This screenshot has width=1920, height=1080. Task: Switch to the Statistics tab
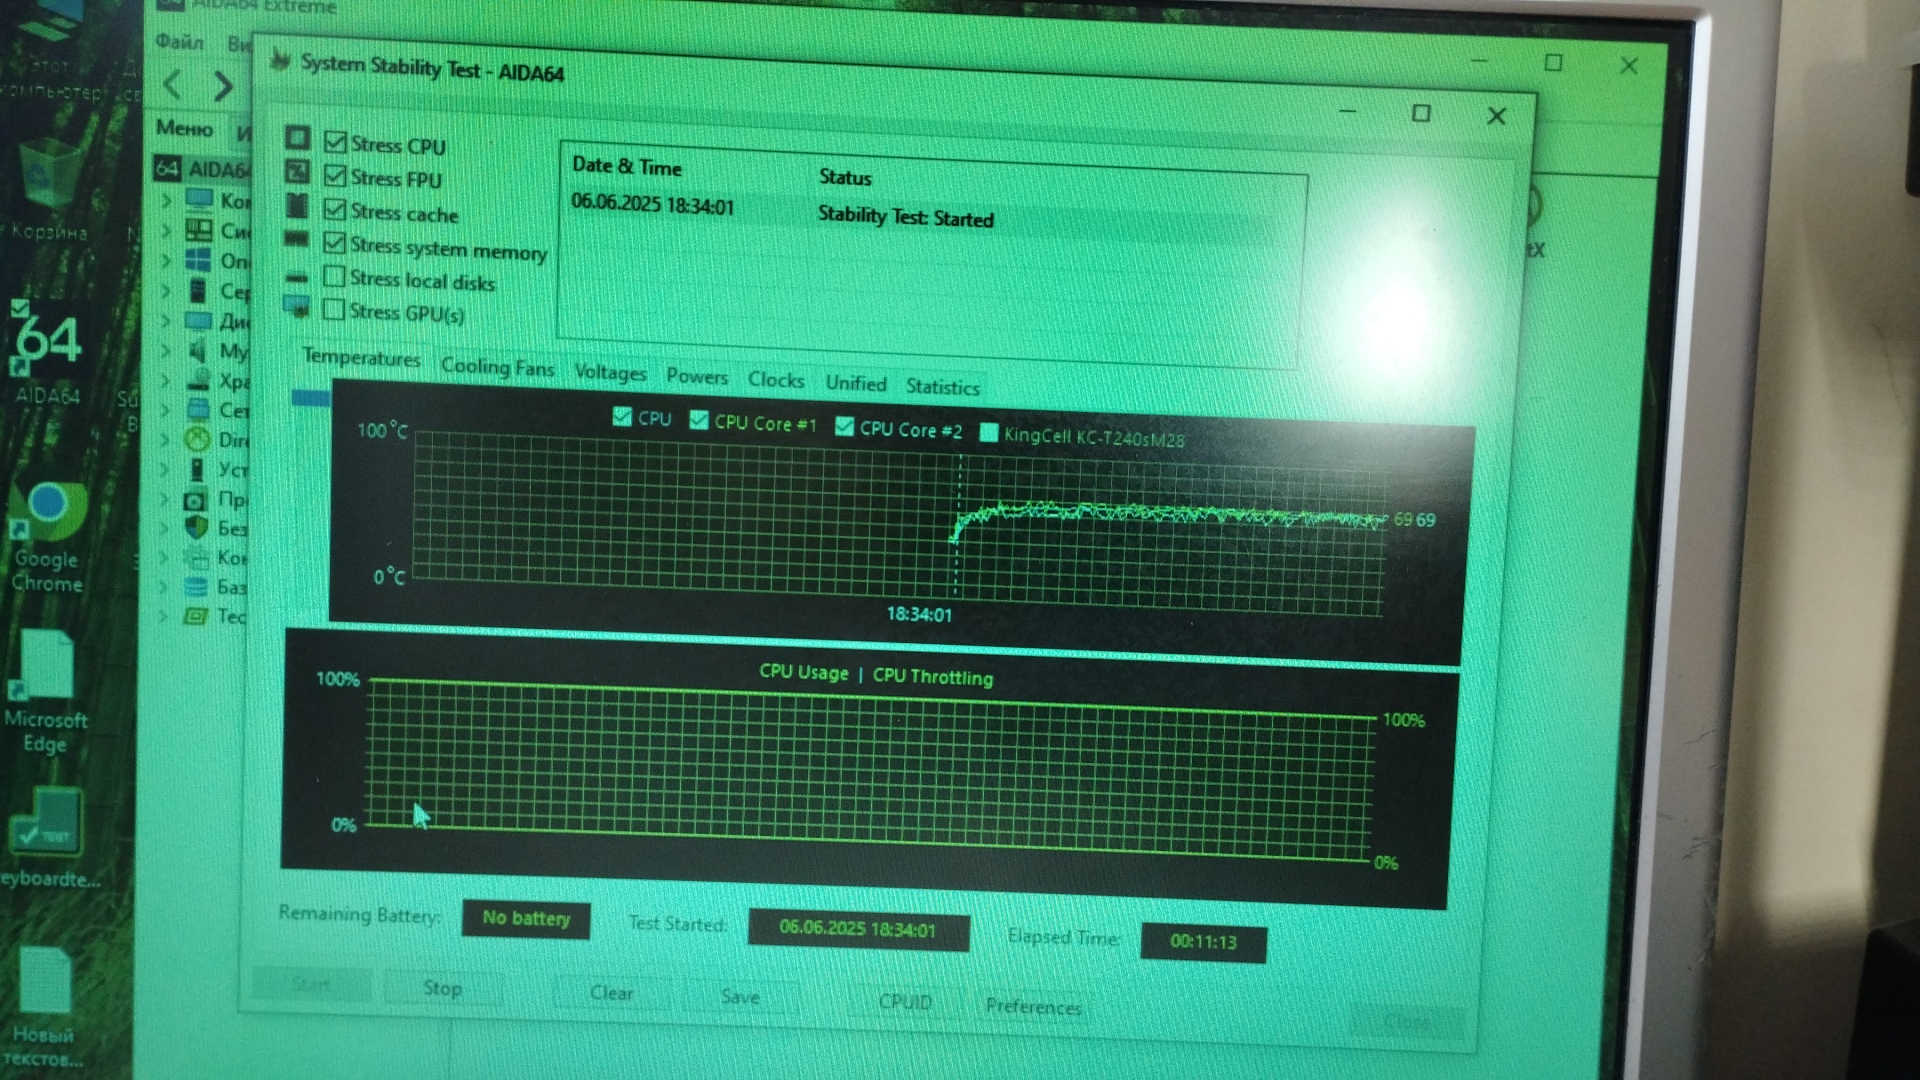tap(942, 387)
